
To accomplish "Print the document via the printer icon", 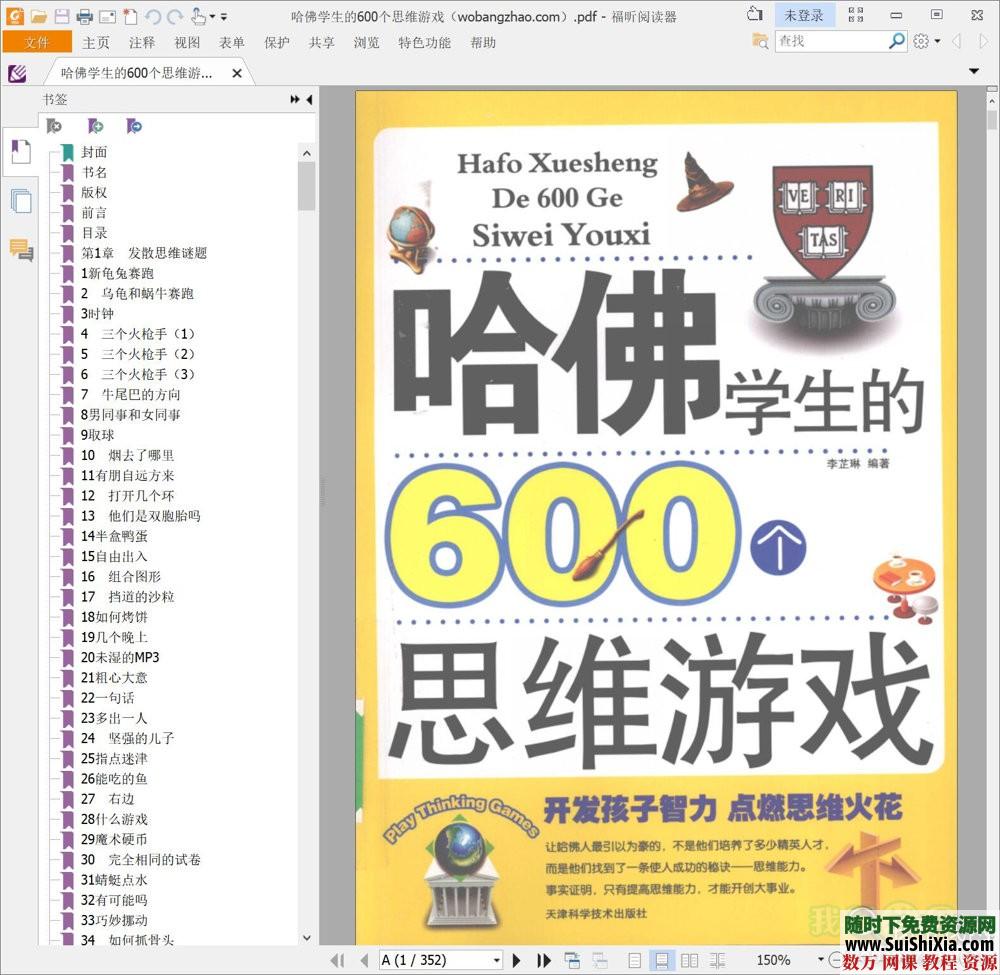I will (x=85, y=17).
